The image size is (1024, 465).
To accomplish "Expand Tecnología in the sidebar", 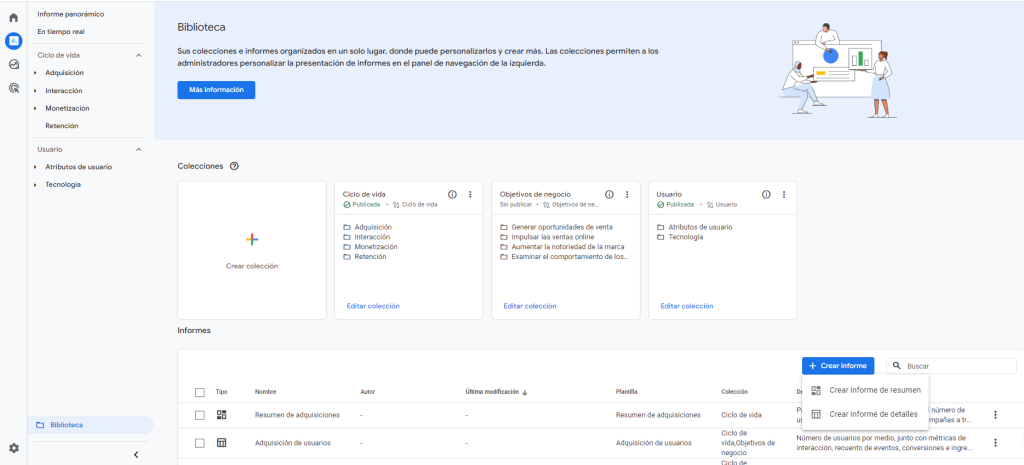I will point(35,184).
